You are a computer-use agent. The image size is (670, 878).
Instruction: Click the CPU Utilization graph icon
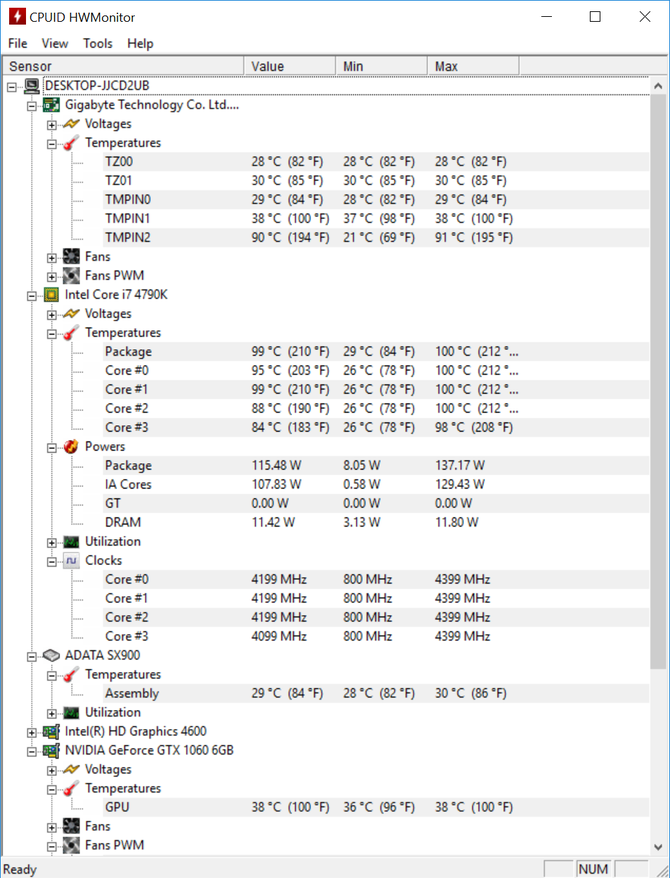[x=71, y=541]
